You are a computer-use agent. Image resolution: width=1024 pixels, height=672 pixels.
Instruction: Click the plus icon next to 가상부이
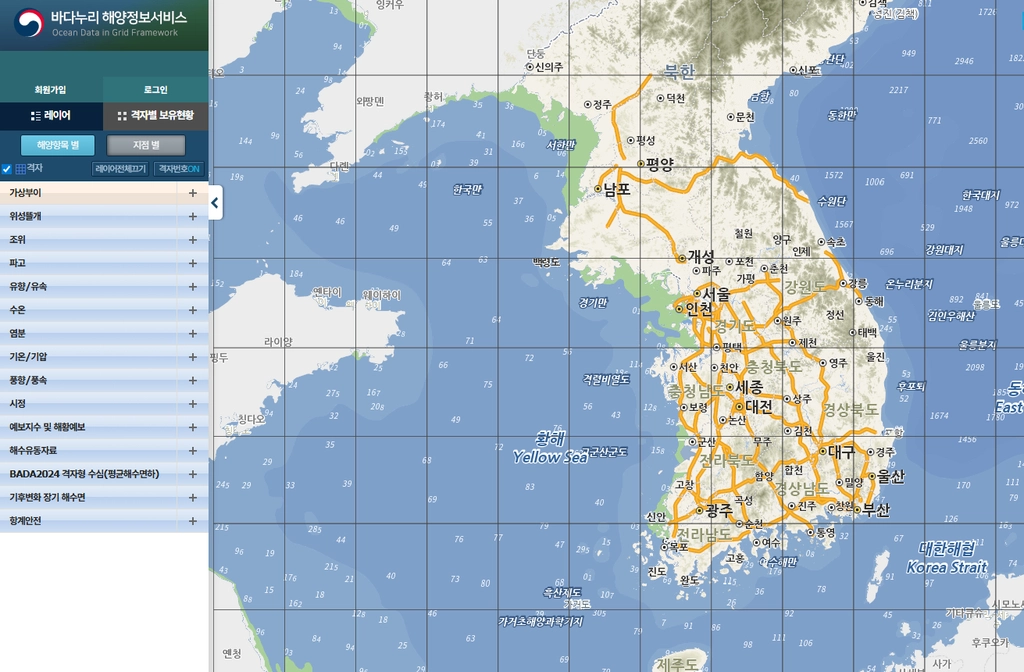point(193,193)
